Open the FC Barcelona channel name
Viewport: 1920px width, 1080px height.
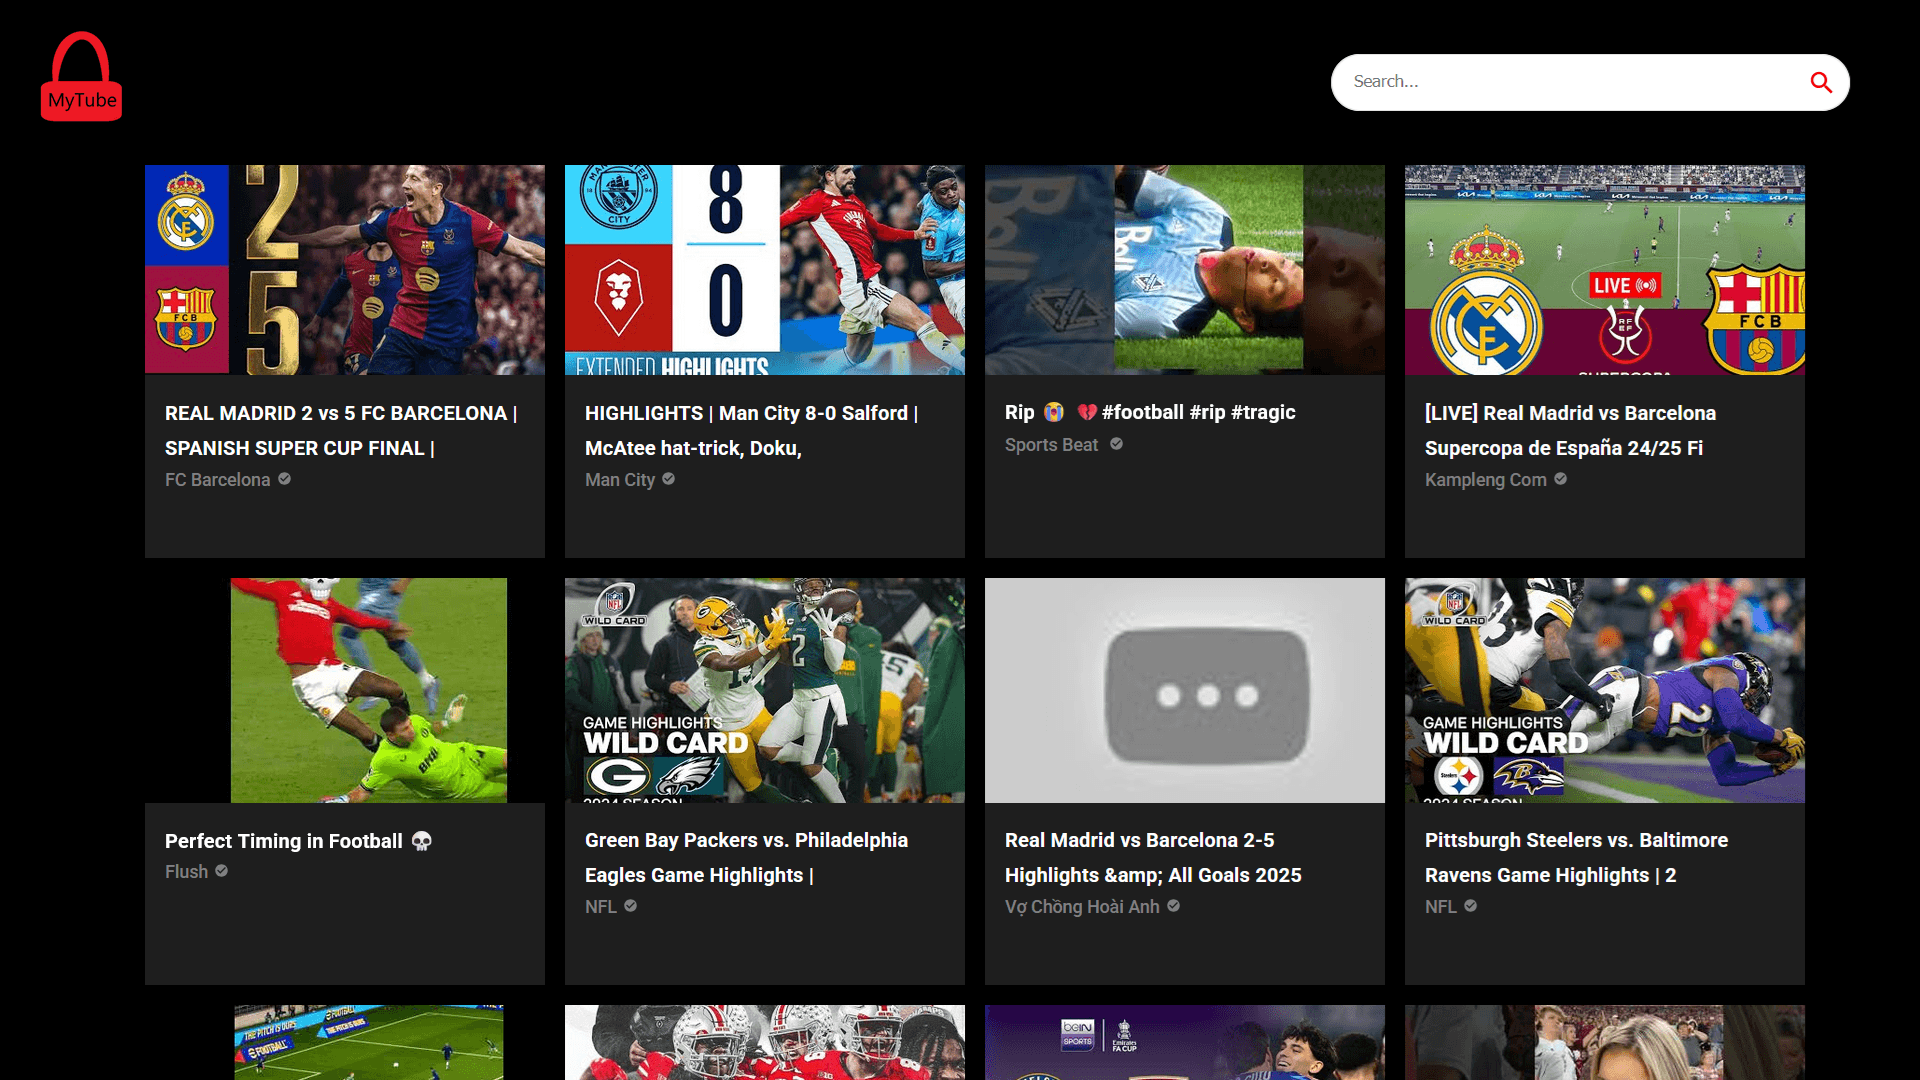point(217,480)
